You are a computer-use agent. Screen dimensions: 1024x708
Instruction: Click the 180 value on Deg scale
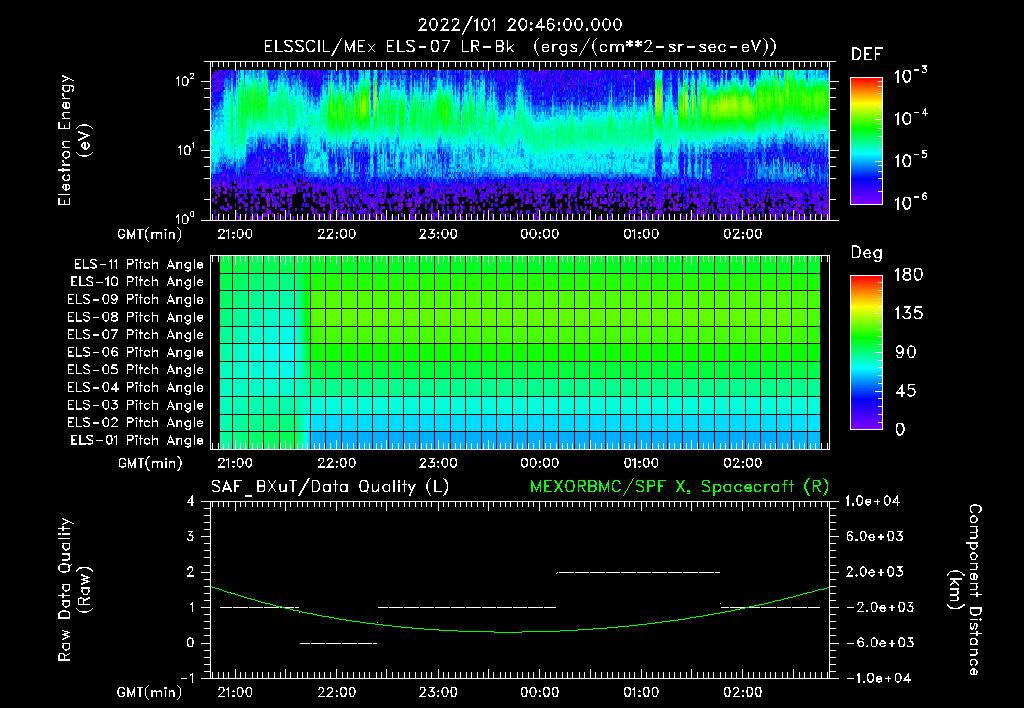point(908,275)
